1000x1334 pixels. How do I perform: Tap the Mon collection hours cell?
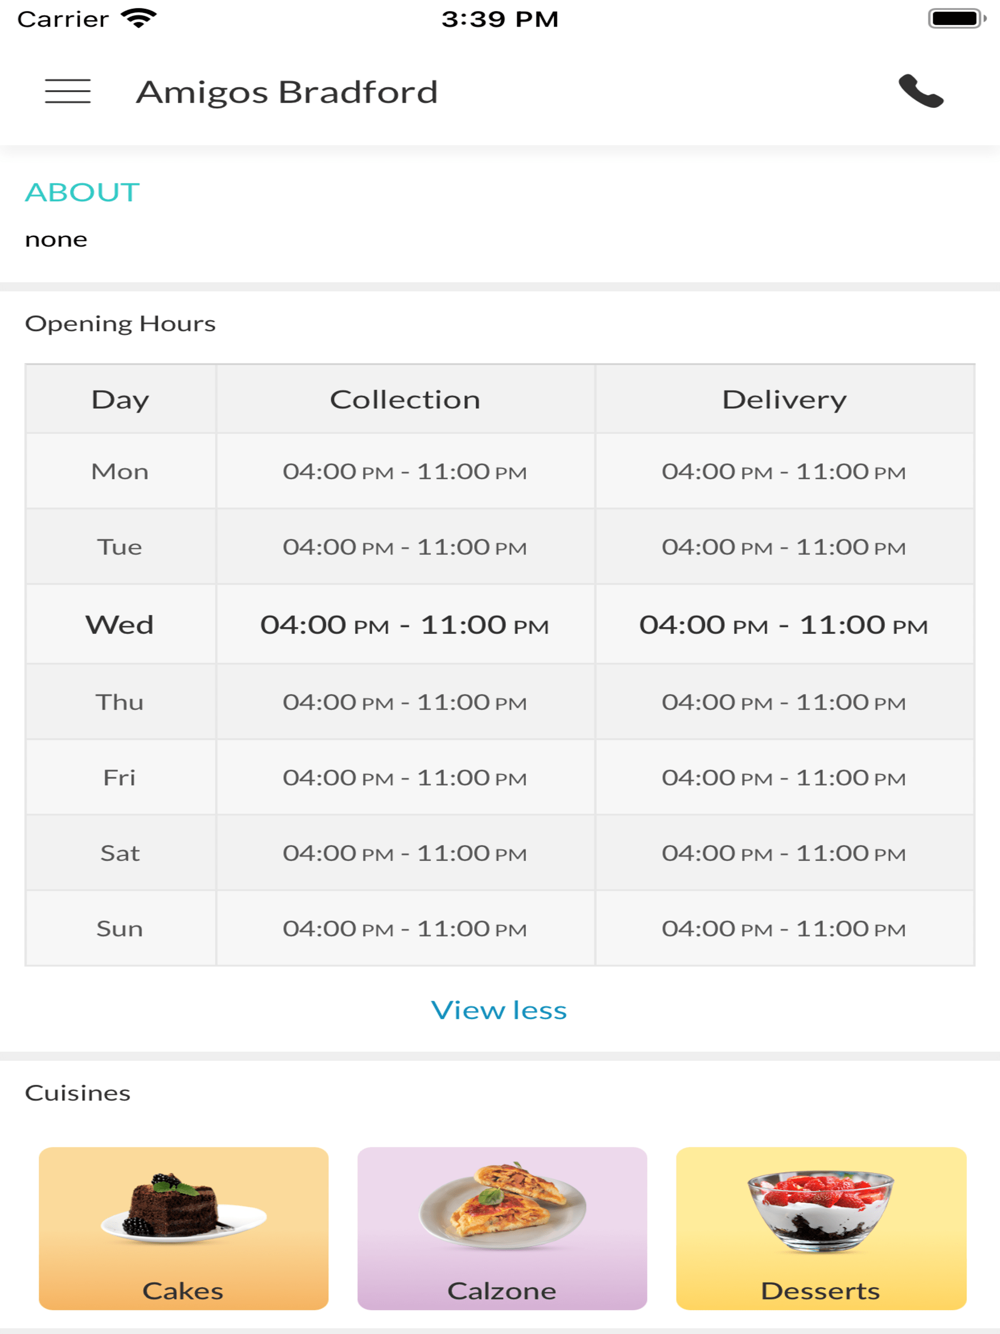click(x=405, y=471)
